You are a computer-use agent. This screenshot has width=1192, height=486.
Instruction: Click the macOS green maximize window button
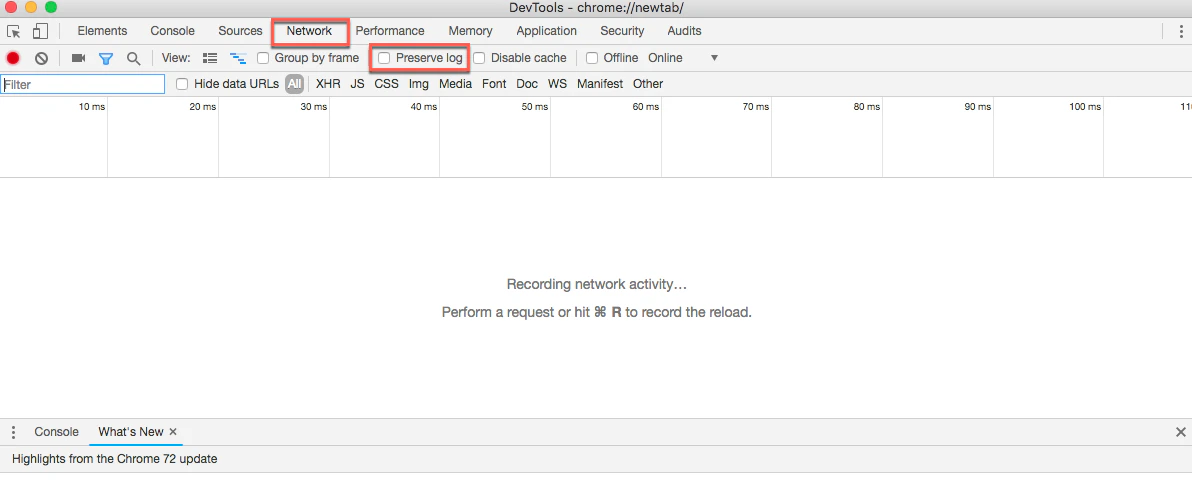51,8
